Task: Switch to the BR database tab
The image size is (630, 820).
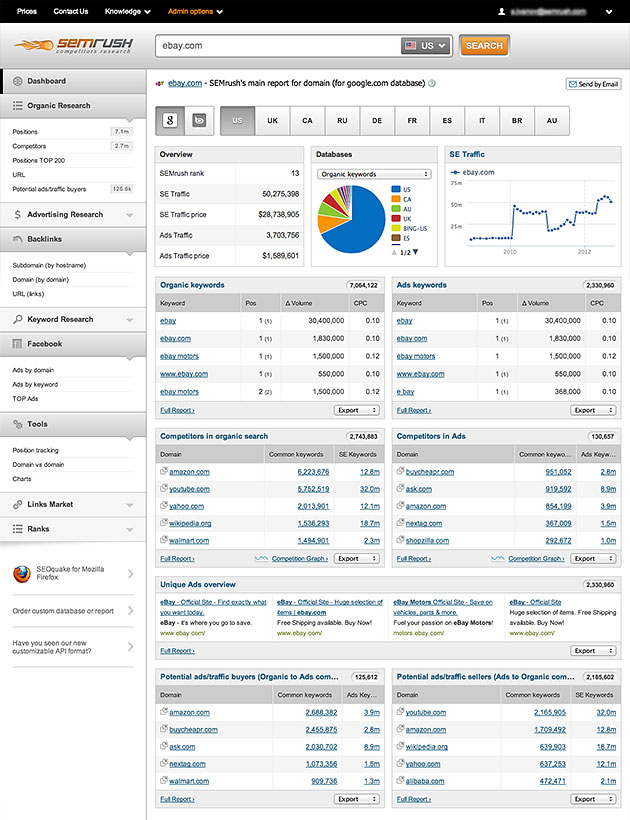Action: 517,121
